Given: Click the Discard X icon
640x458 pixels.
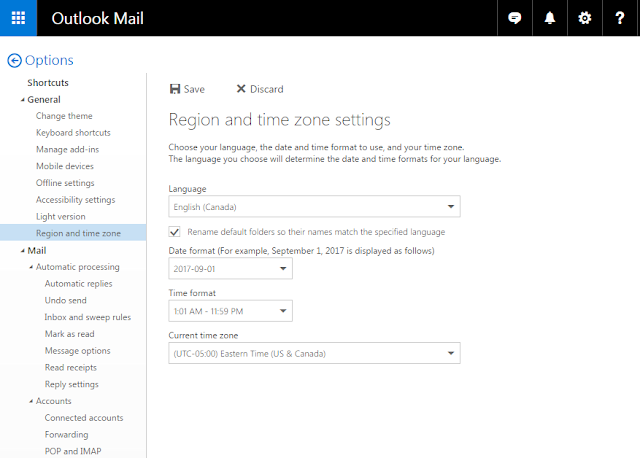Looking at the screenshot, I should coord(241,89).
